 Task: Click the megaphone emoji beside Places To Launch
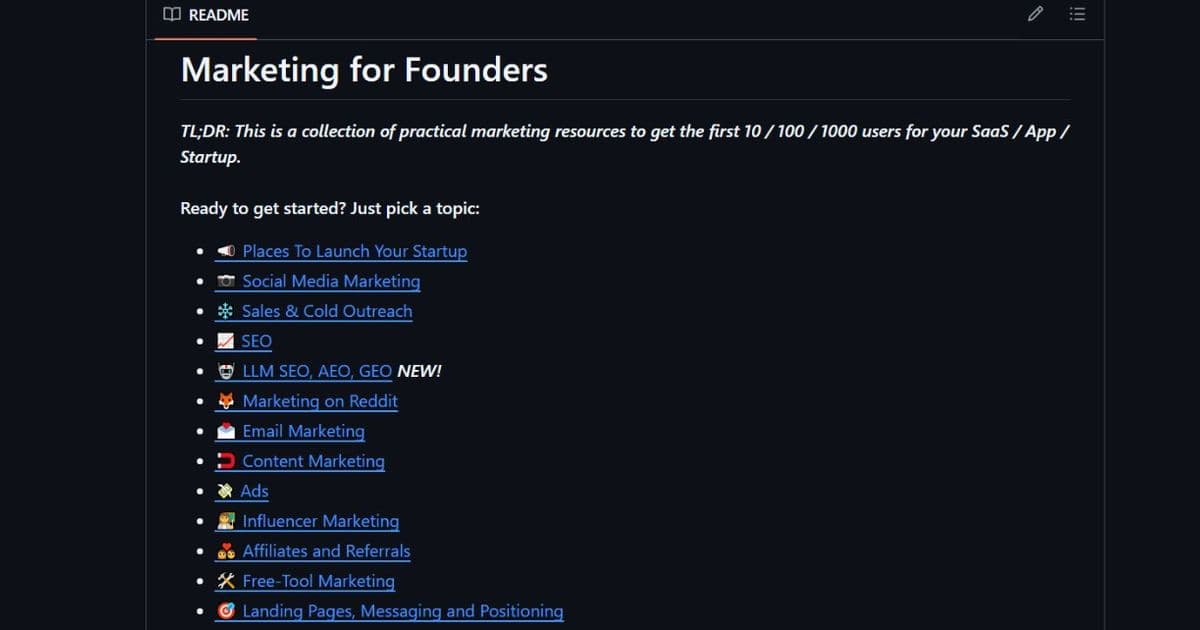(x=225, y=251)
